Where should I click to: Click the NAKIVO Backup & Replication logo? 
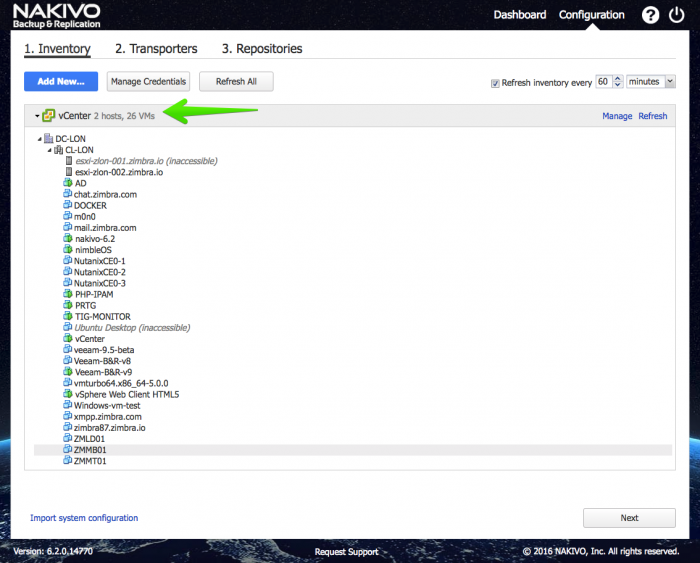coord(56,16)
